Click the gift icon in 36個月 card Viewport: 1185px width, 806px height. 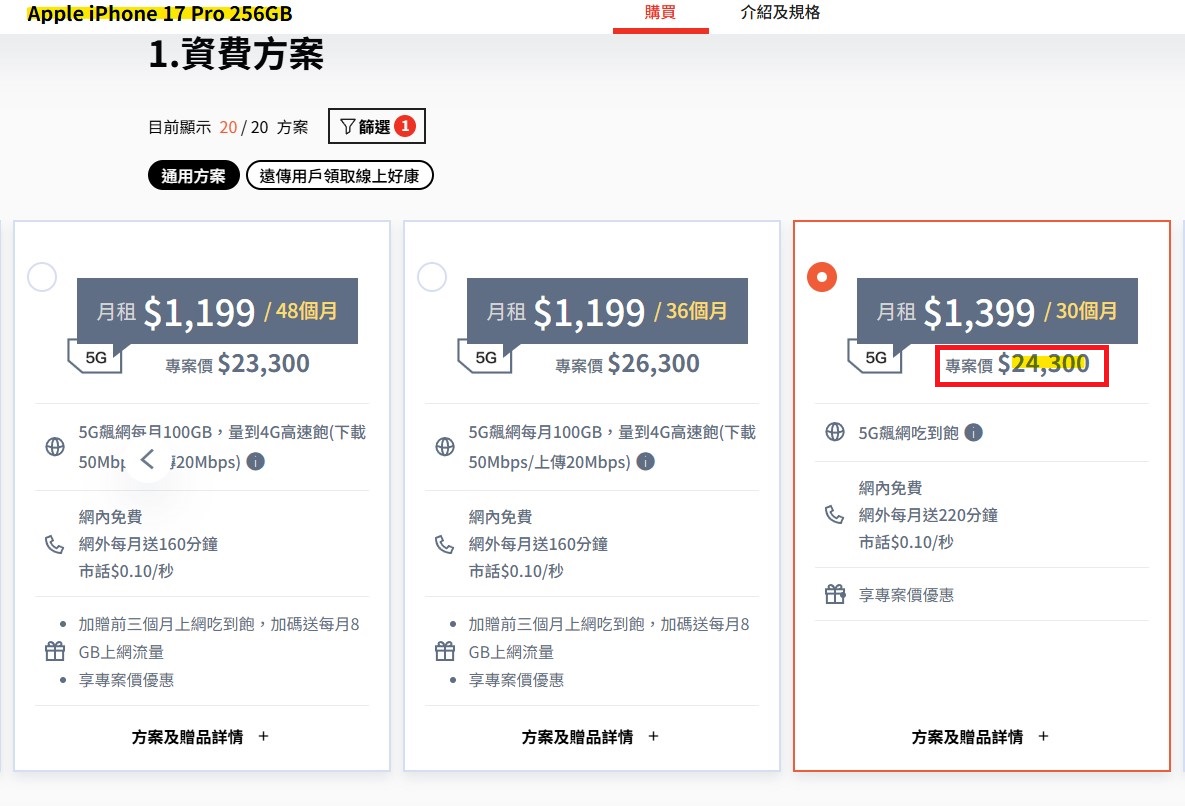tap(445, 651)
